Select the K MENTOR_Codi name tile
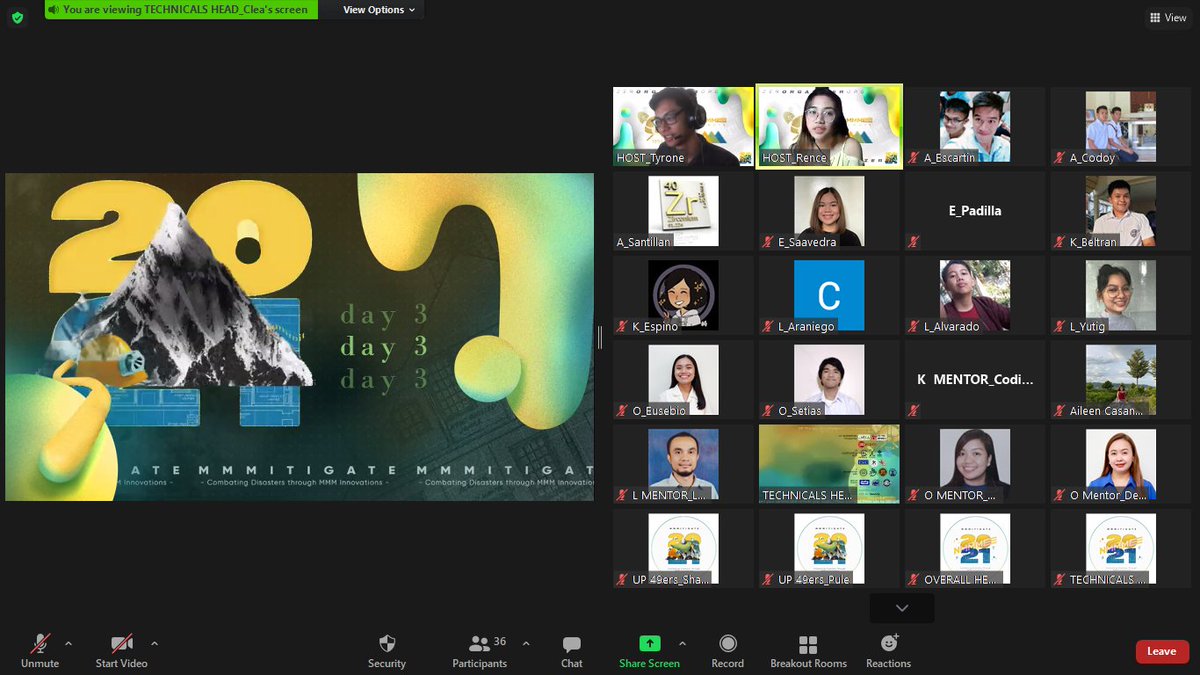1200x675 pixels. pyautogui.click(x=975, y=380)
